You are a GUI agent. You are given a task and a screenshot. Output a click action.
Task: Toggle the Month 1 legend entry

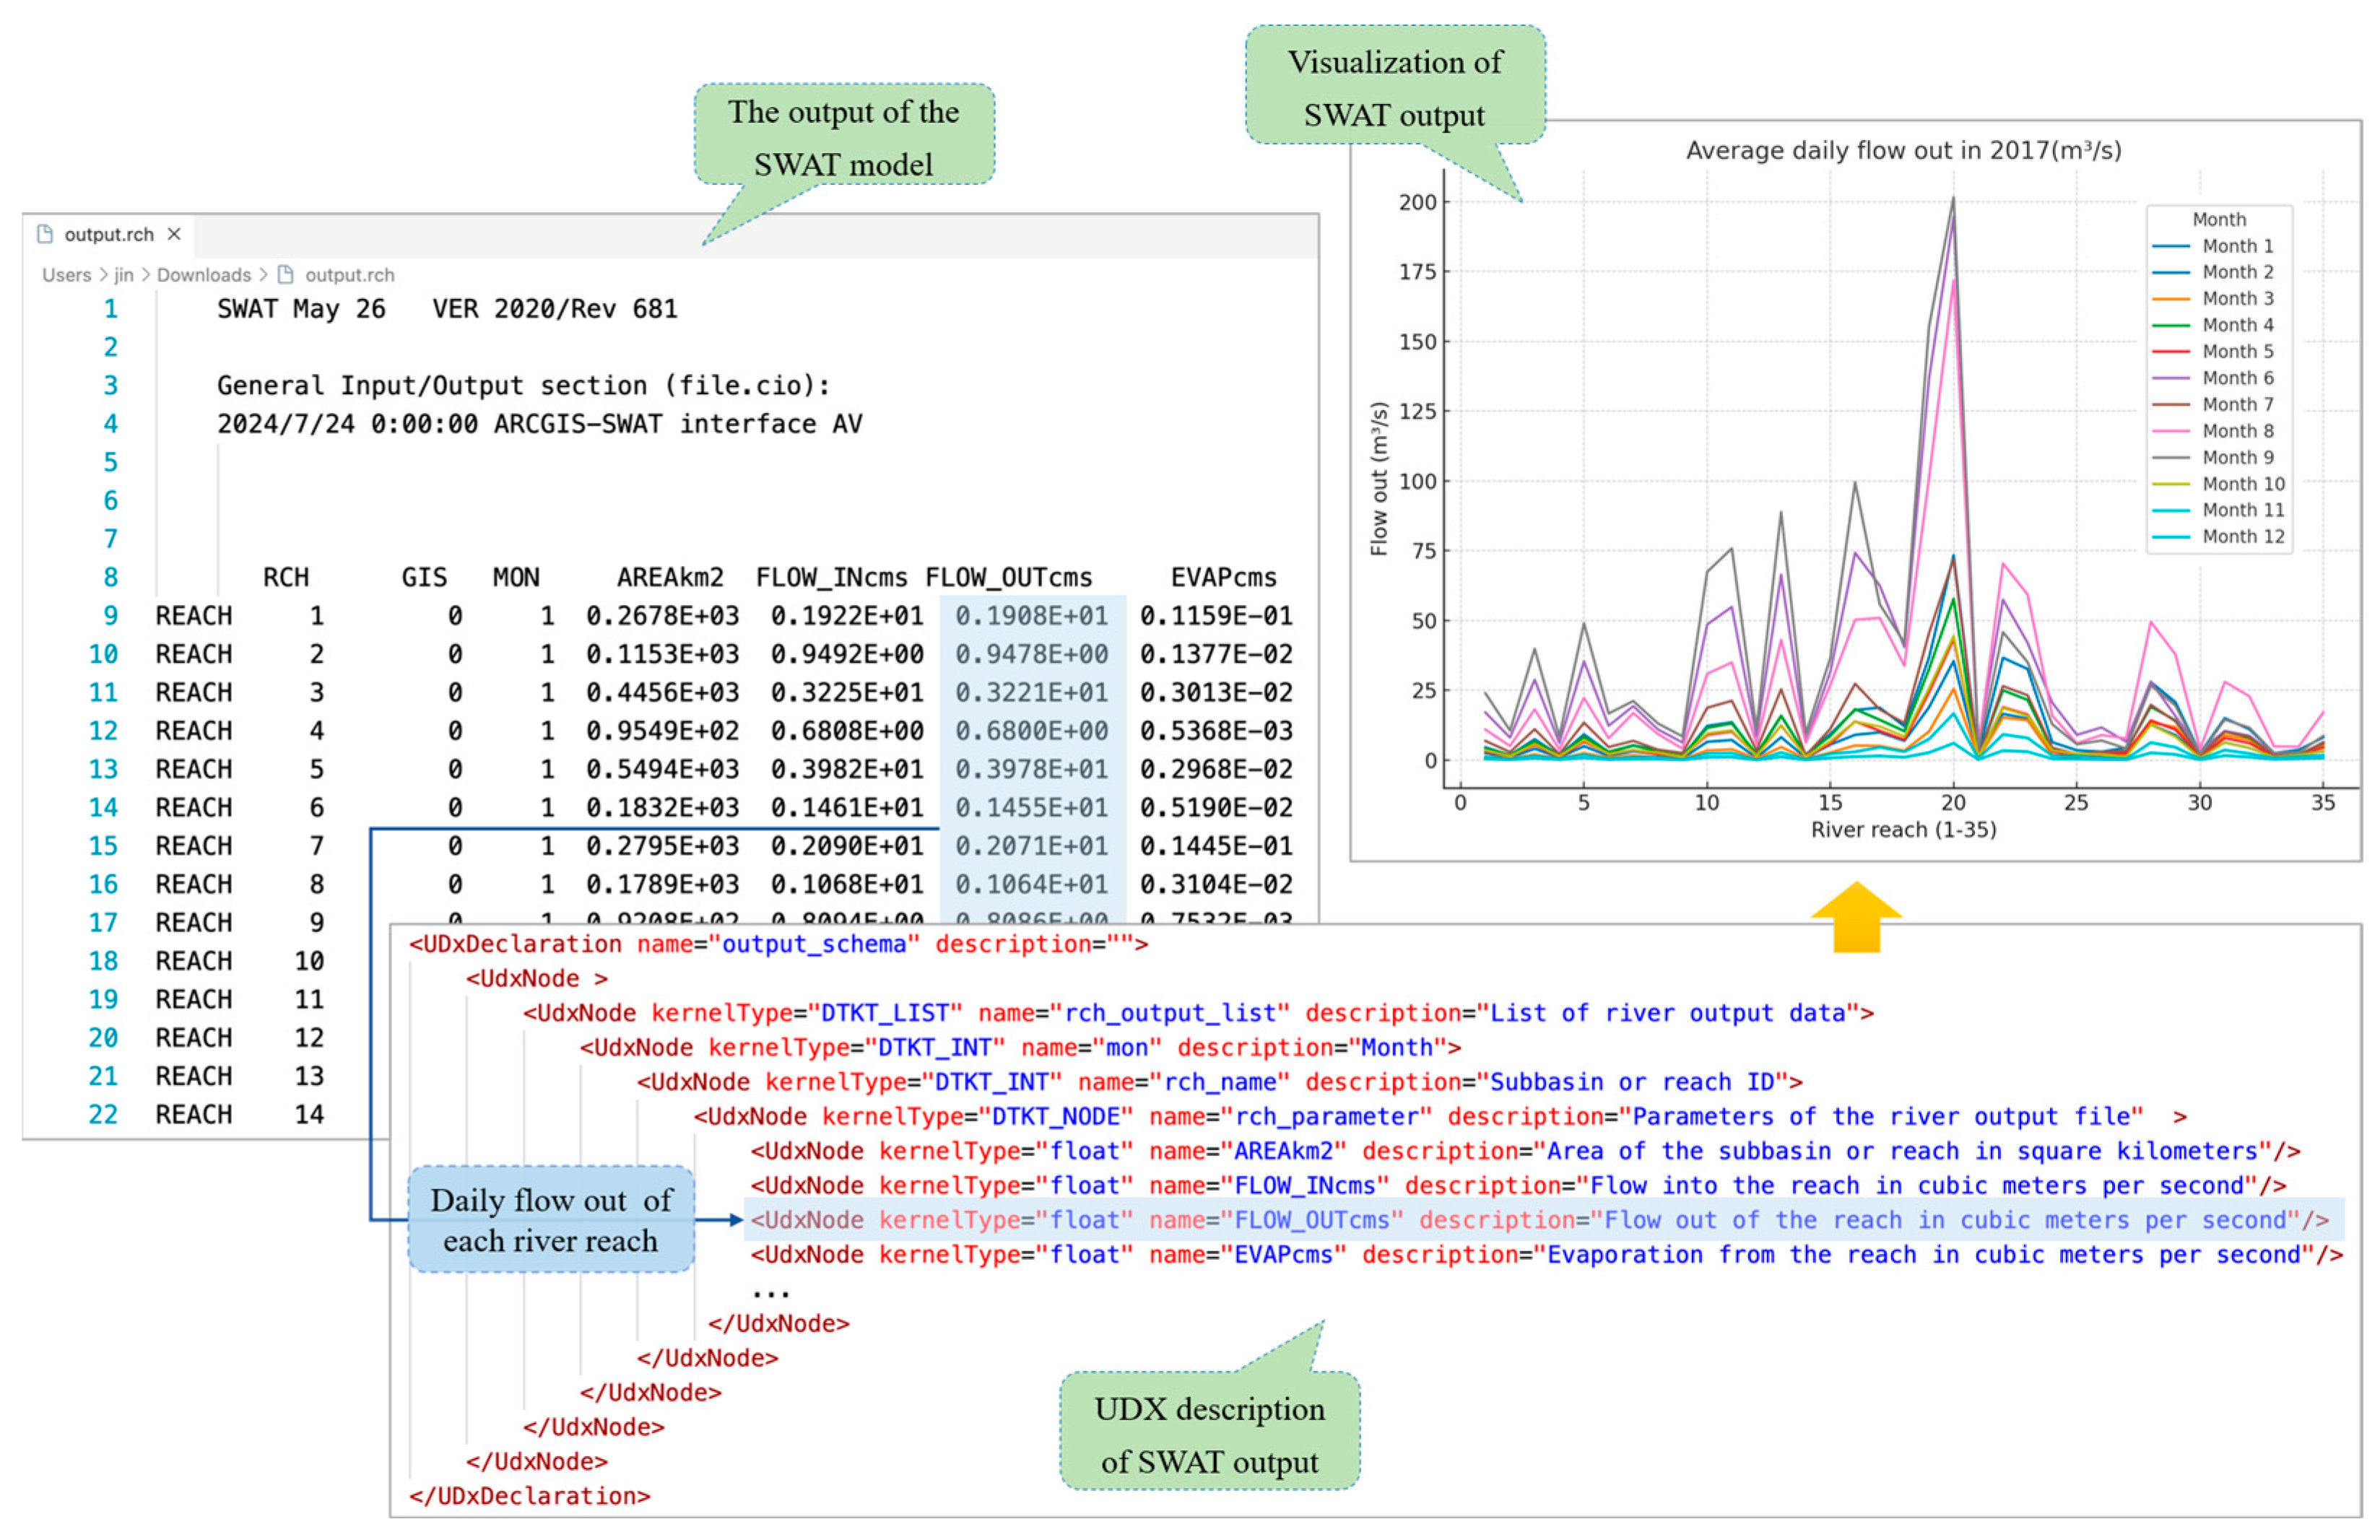[2237, 246]
